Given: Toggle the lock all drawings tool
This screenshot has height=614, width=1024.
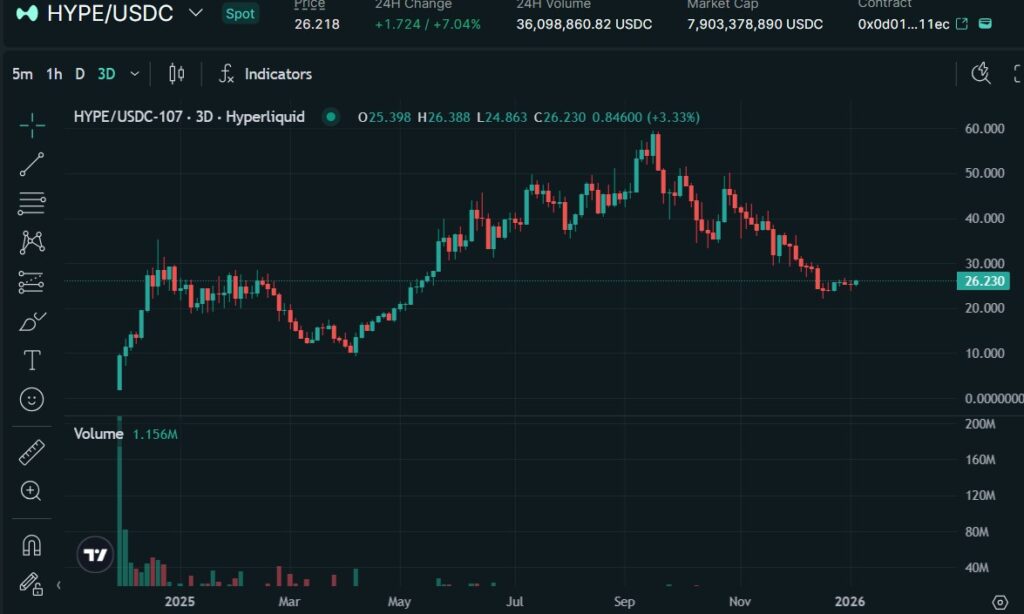Looking at the screenshot, I should 31,585.
